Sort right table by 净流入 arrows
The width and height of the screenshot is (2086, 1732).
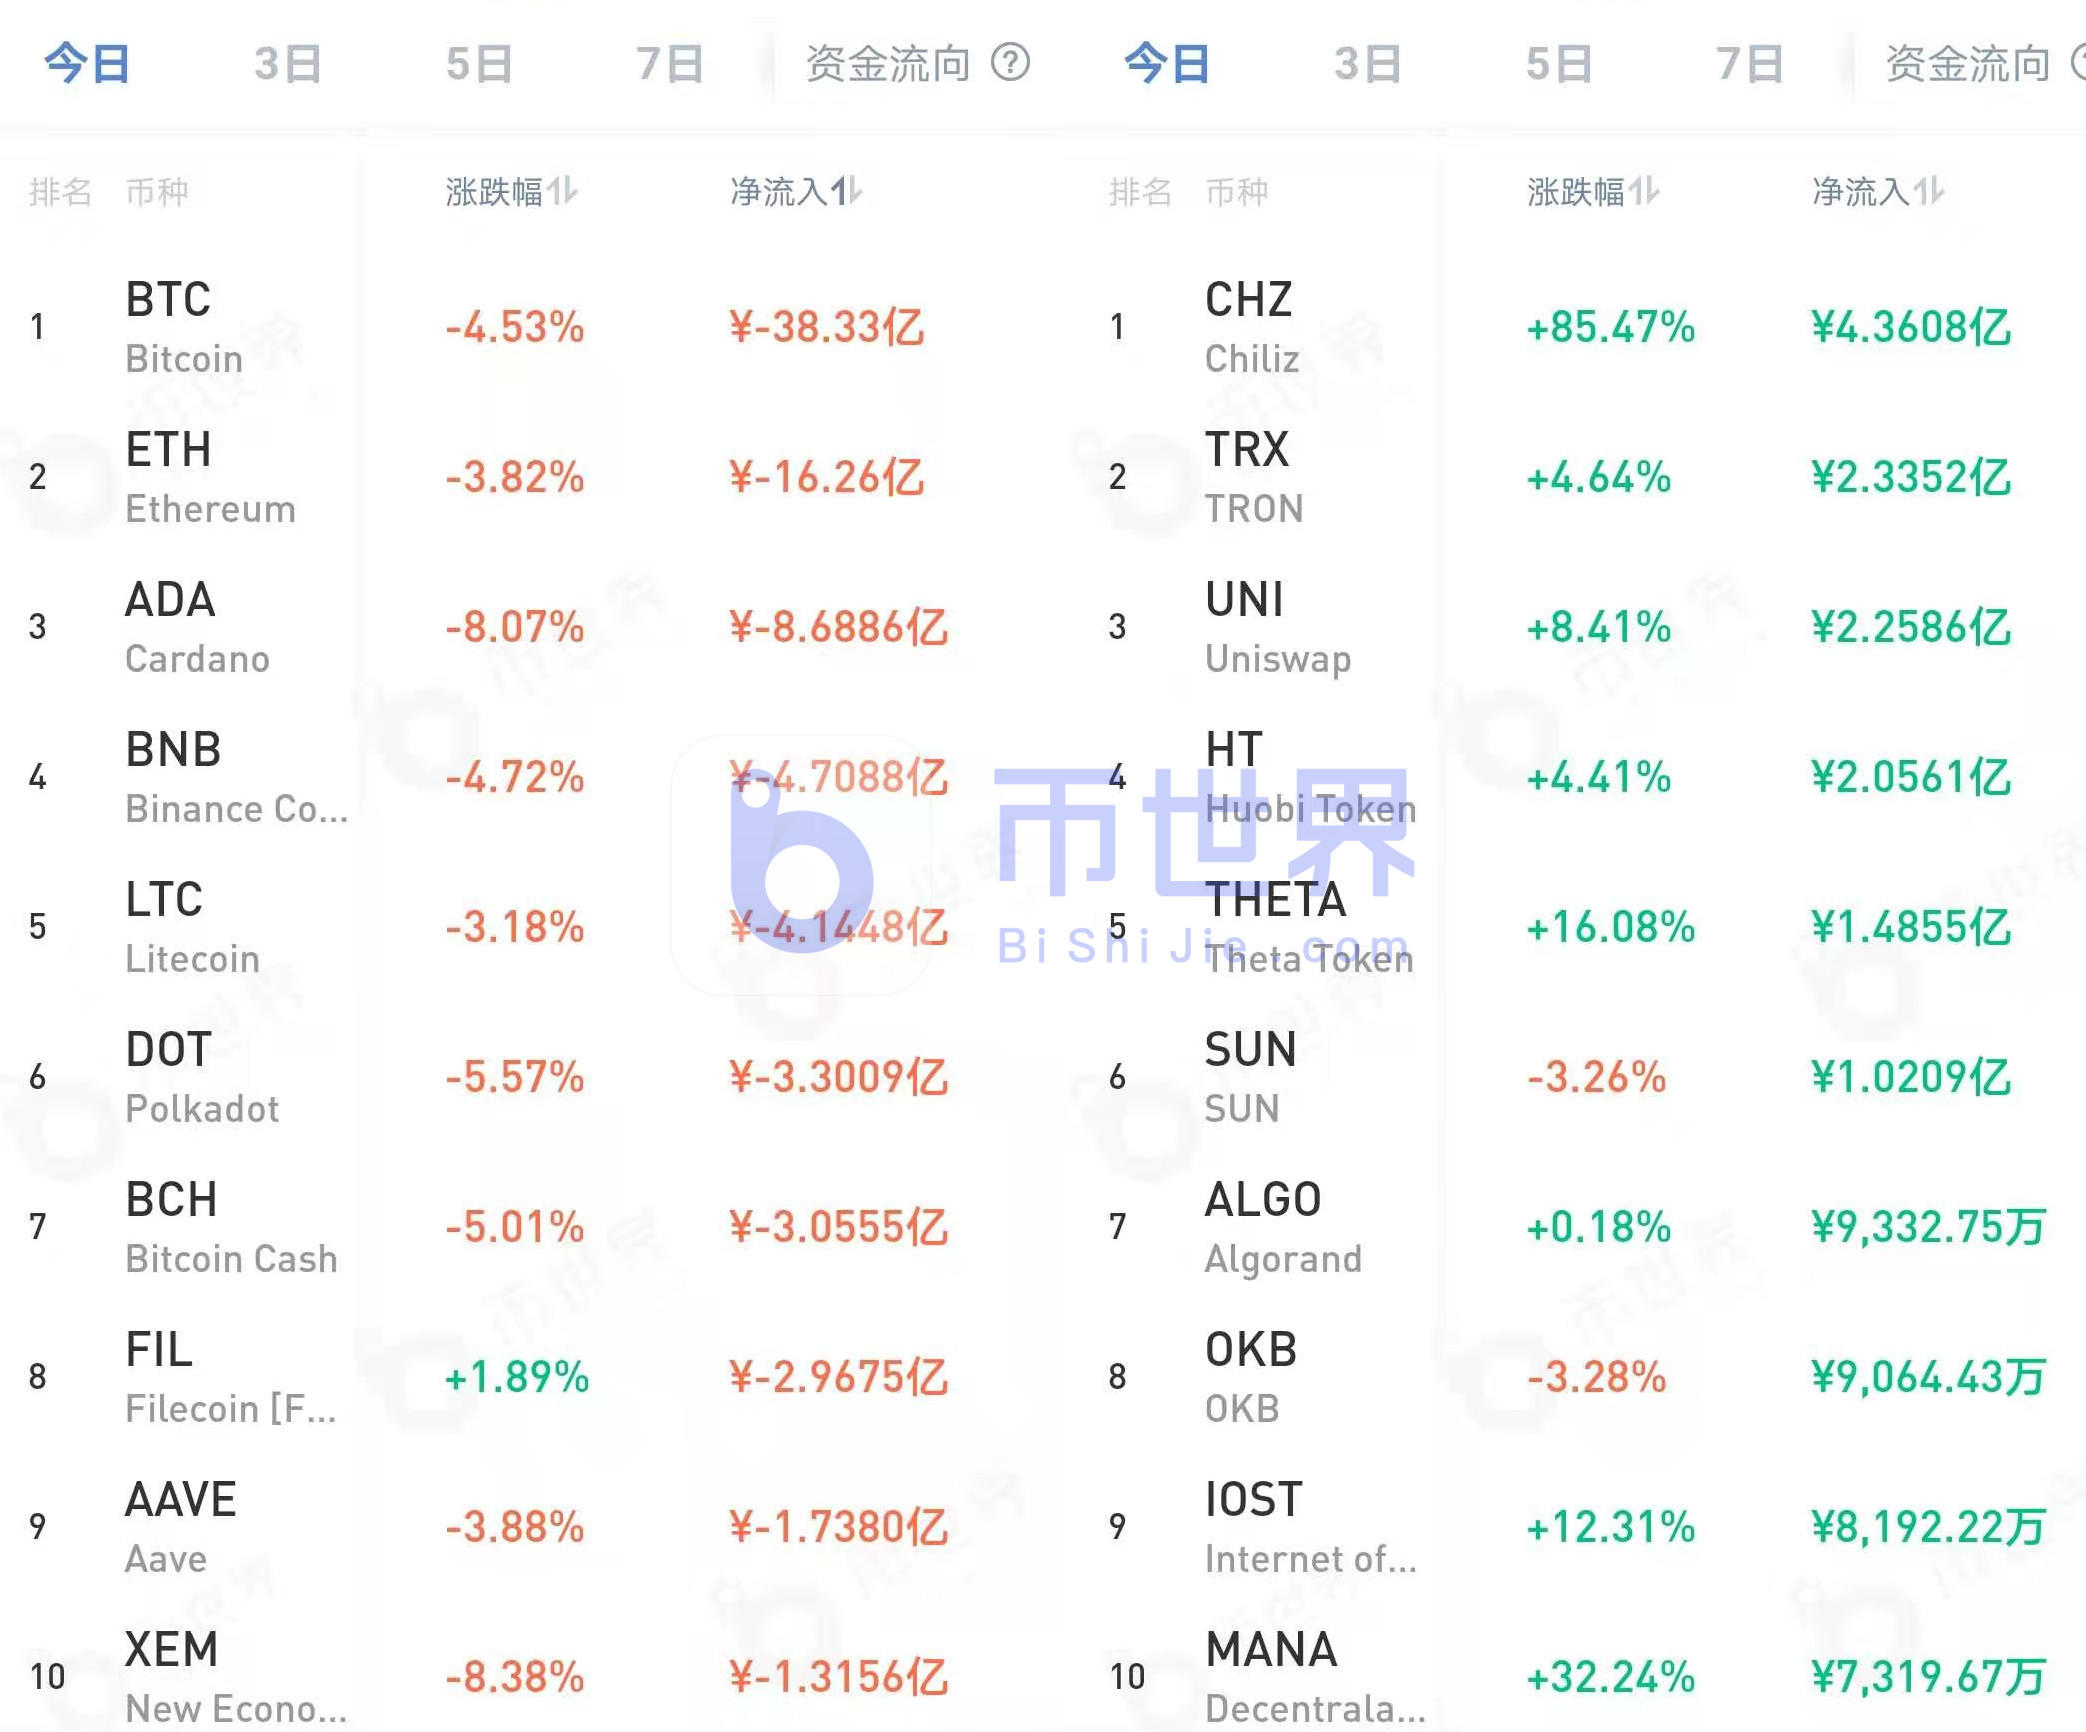click(1929, 190)
